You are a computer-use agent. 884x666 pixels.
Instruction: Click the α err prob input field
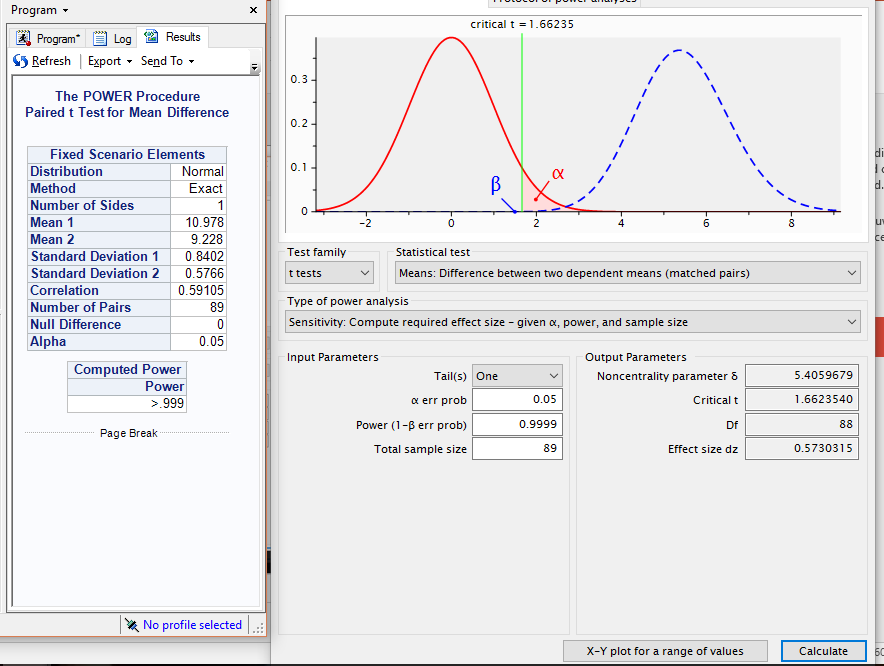point(517,400)
